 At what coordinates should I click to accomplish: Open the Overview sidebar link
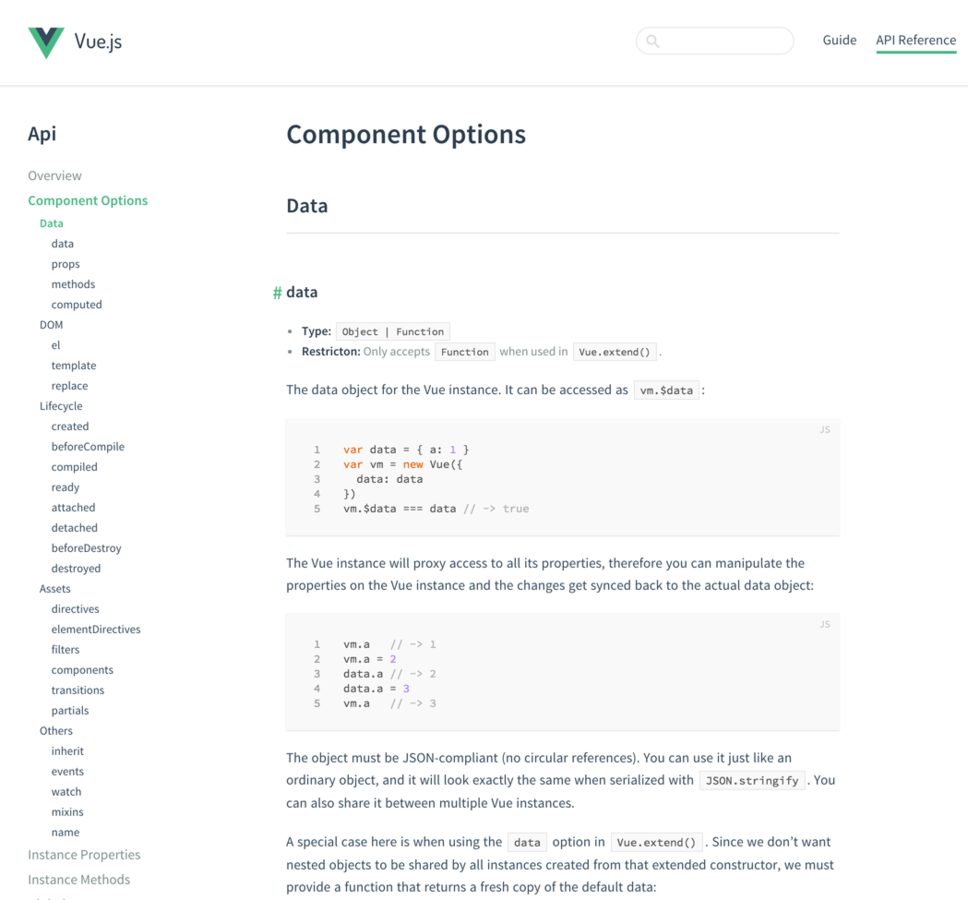(x=54, y=176)
